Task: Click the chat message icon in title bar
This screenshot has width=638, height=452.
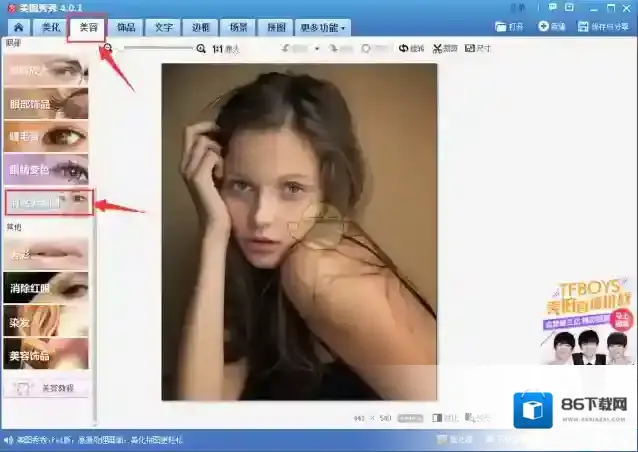Action: [x=553, y=7]
